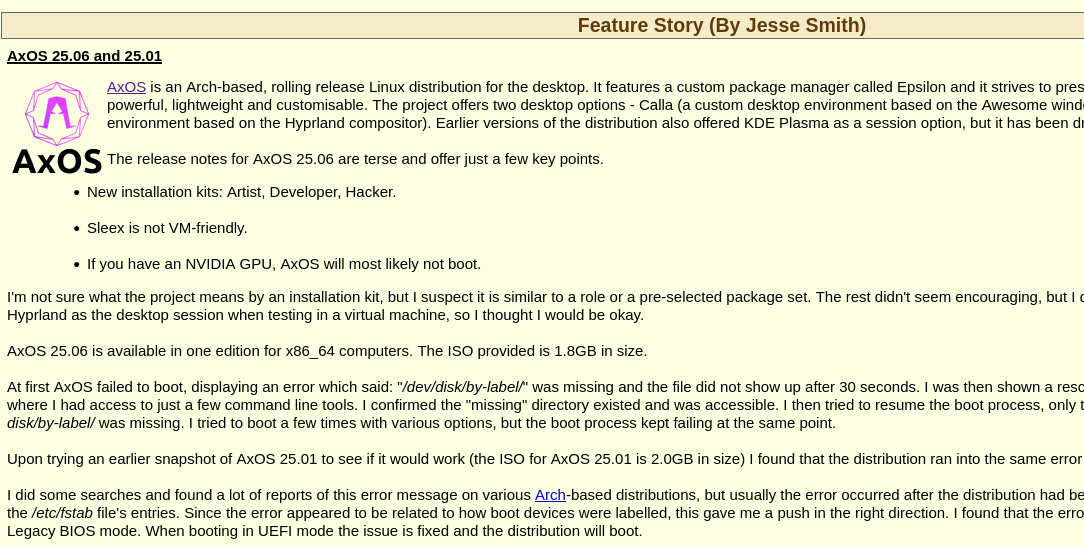The width and height of the screenshot is (1084, 547).
Task: Click the 'At first AxOS failed to boot' sentence
Action: (x=200, y=387)
